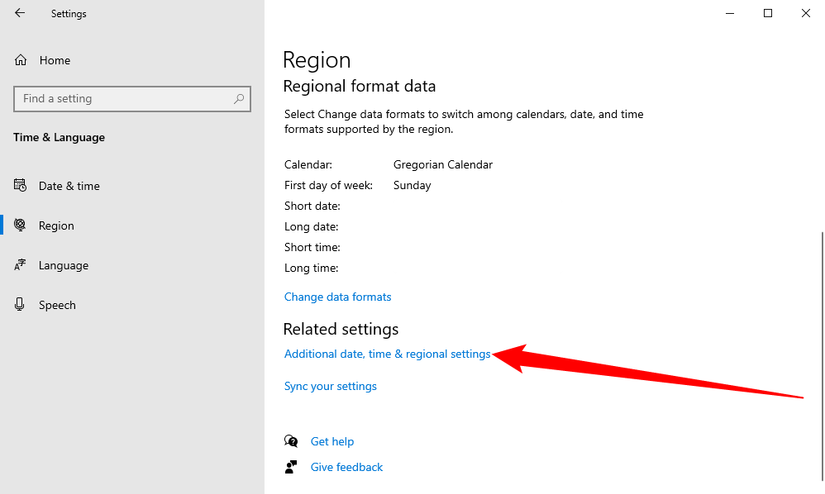The image size is (825, 494).
Task: Open Additional date, time & regional settings
Action: point(387,354)
